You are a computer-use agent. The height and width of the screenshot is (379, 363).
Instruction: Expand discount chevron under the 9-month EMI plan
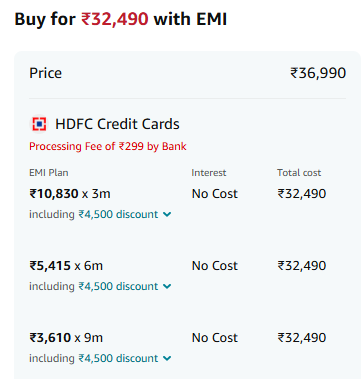tap(167, 358)
